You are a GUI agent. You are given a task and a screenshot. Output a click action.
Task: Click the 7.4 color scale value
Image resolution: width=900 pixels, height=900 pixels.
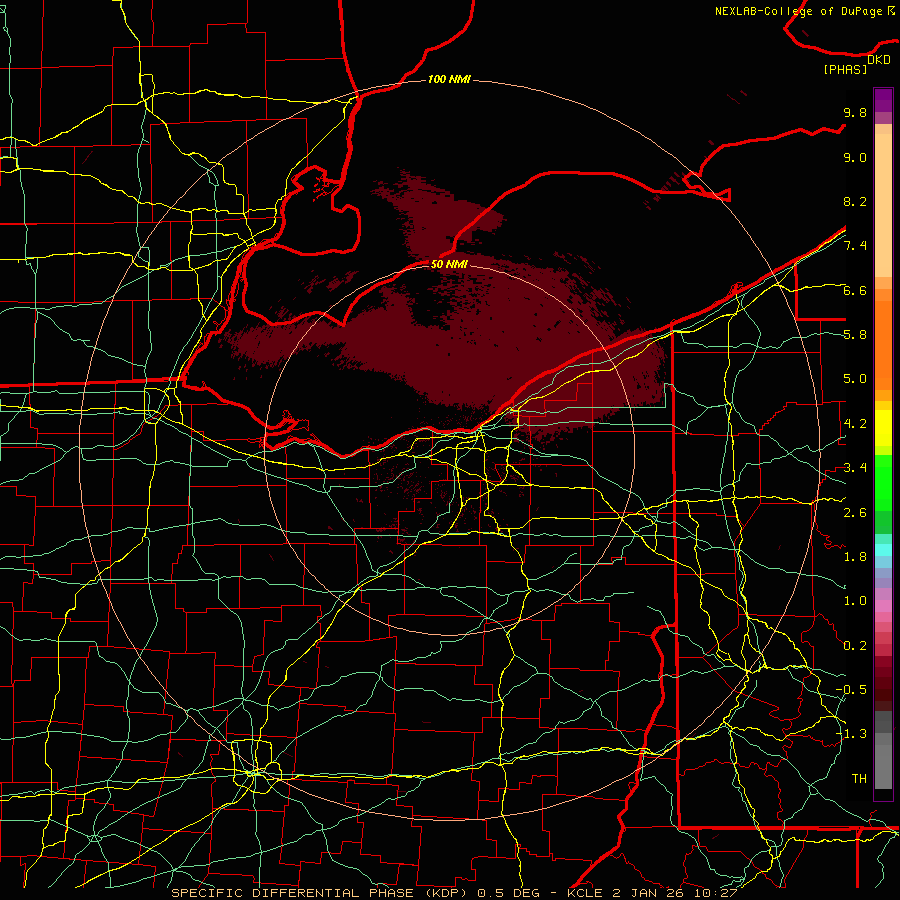(x=855, y=246)
